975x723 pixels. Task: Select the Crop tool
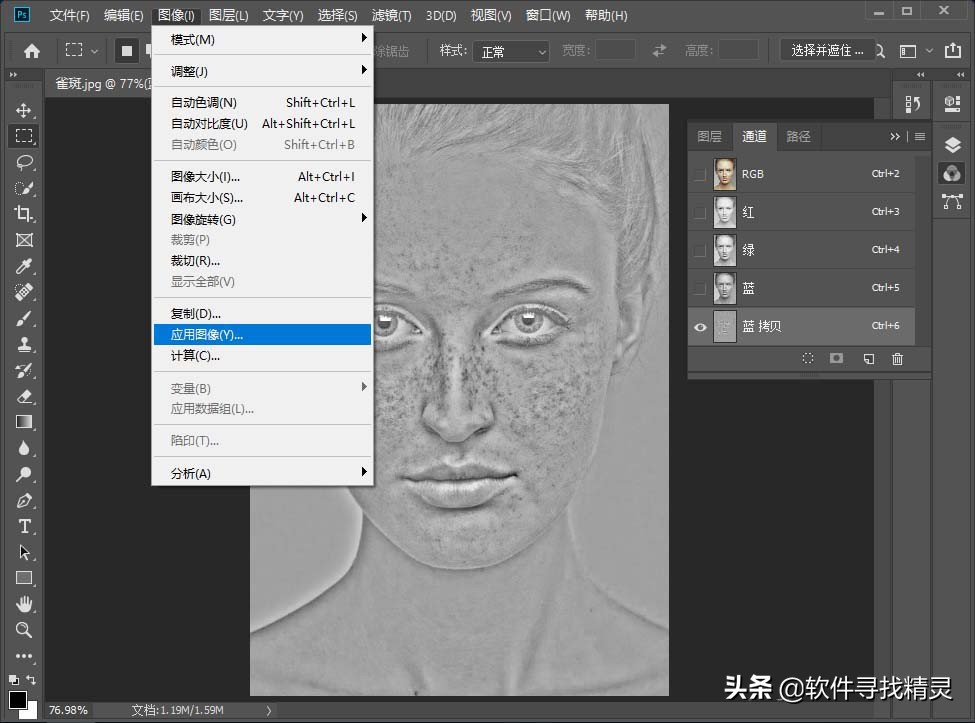(24, 214)
